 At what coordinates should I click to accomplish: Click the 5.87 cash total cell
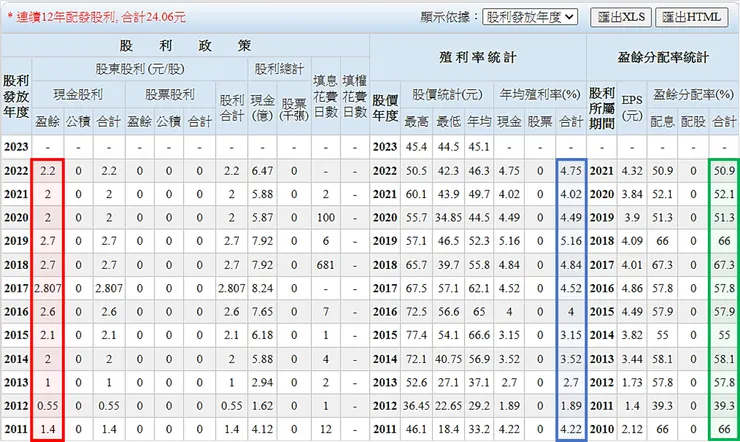(x=262, y=218)
